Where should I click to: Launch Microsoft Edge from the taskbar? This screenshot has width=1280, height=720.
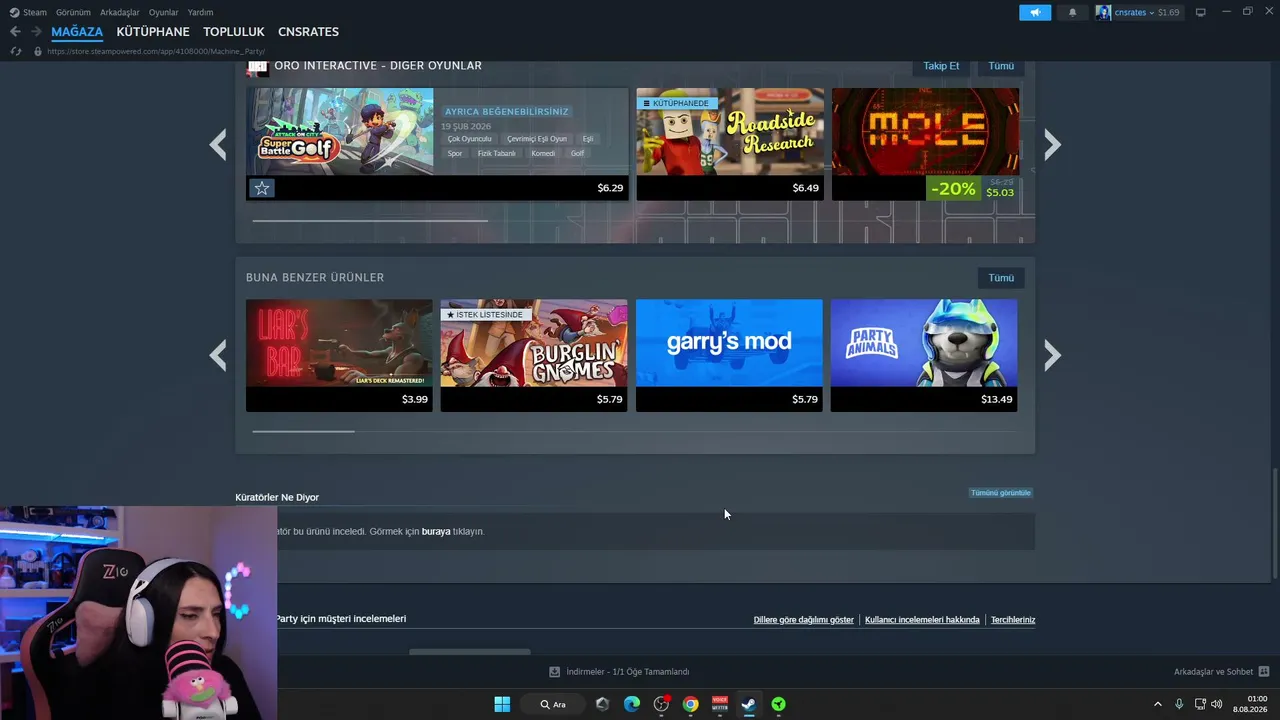[x=632, y=704]
